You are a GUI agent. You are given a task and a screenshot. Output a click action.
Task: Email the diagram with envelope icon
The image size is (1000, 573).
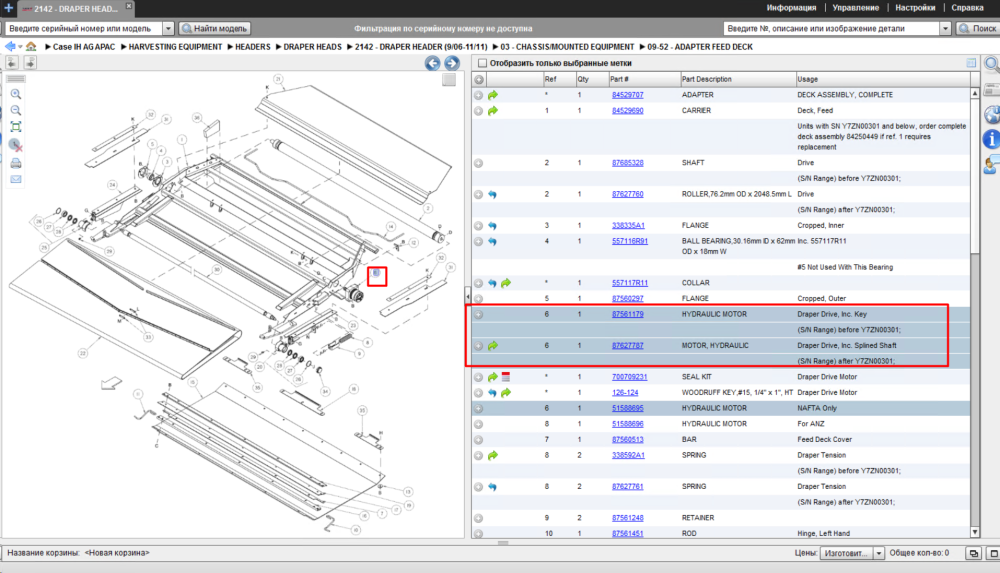click(x=16, y=179)
